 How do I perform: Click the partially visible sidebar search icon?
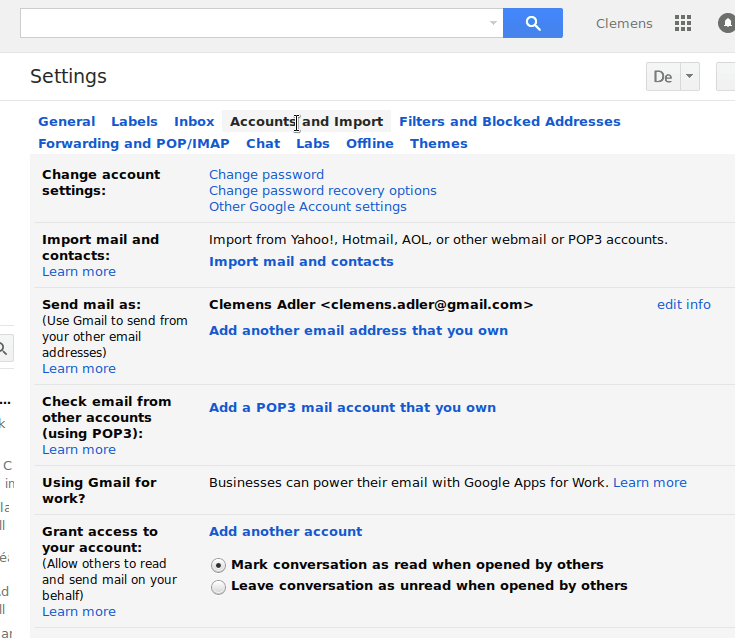click(x=3, y=348)
